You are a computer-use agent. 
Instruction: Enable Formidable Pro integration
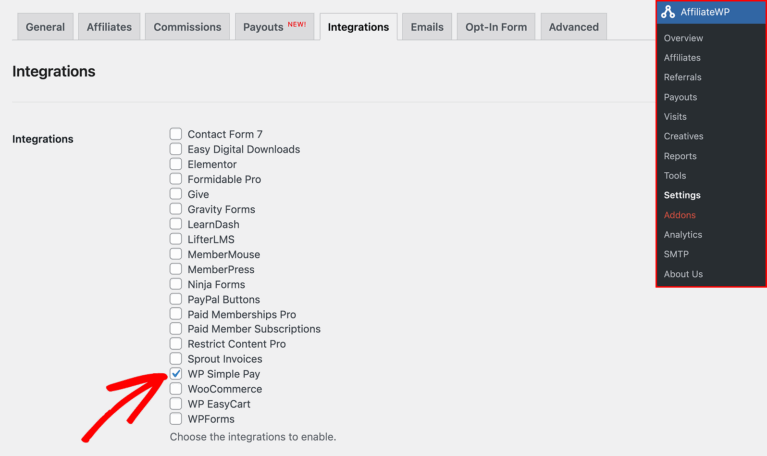pos(176,179)
